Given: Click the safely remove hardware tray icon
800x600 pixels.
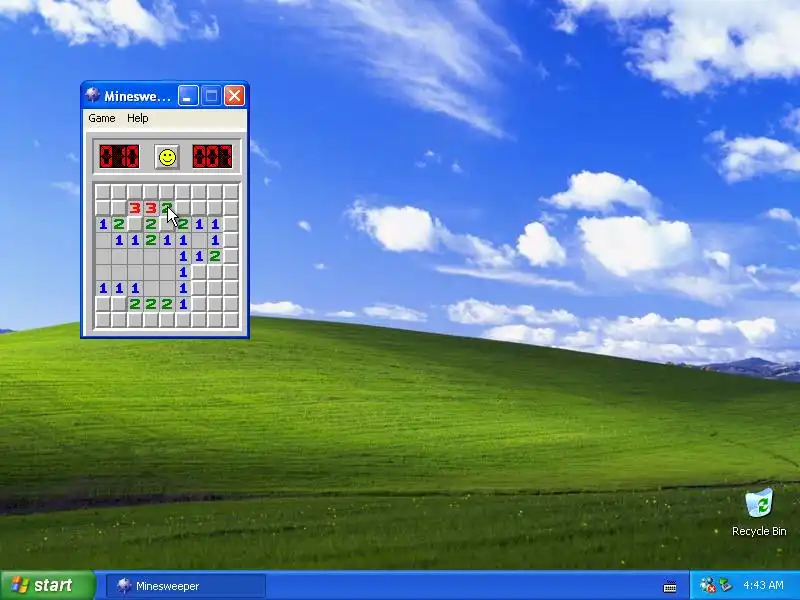Looking at the screenshot, I should tap(725, 585).
